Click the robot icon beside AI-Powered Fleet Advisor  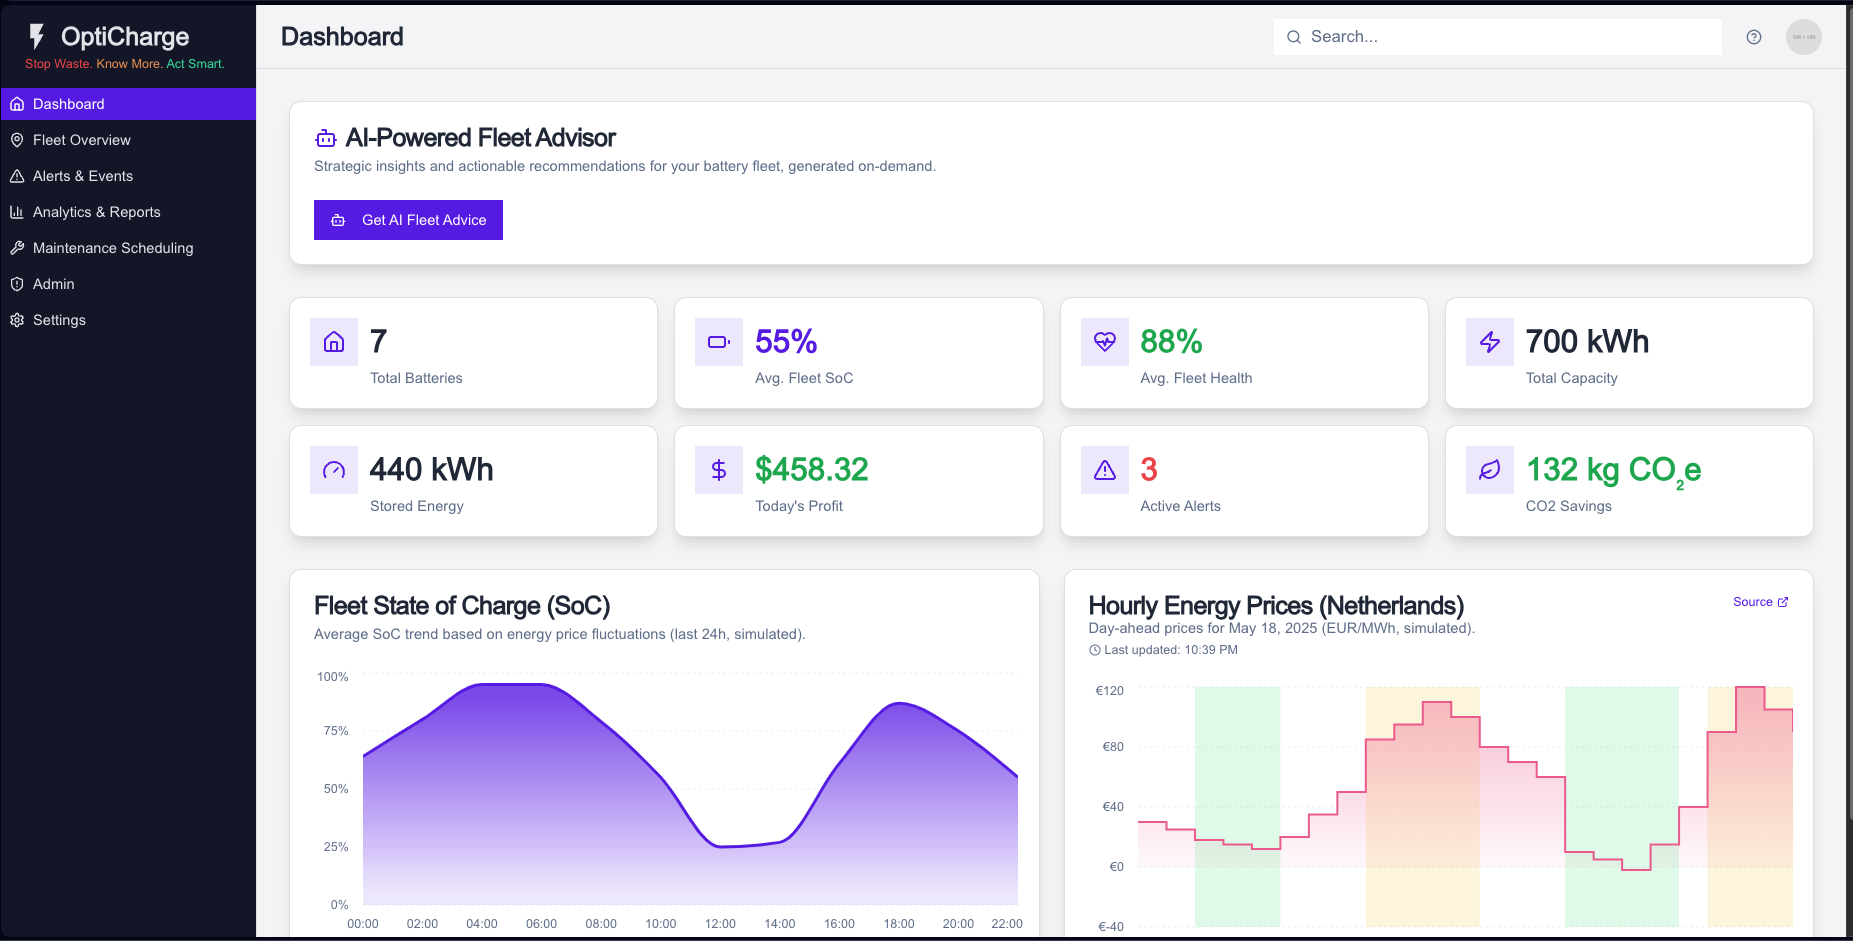325,137
